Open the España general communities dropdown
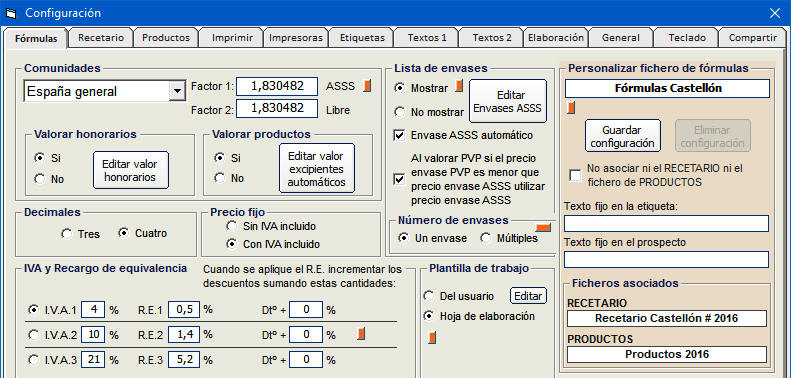This screenshot has height=378, width=791. [177, 91]
